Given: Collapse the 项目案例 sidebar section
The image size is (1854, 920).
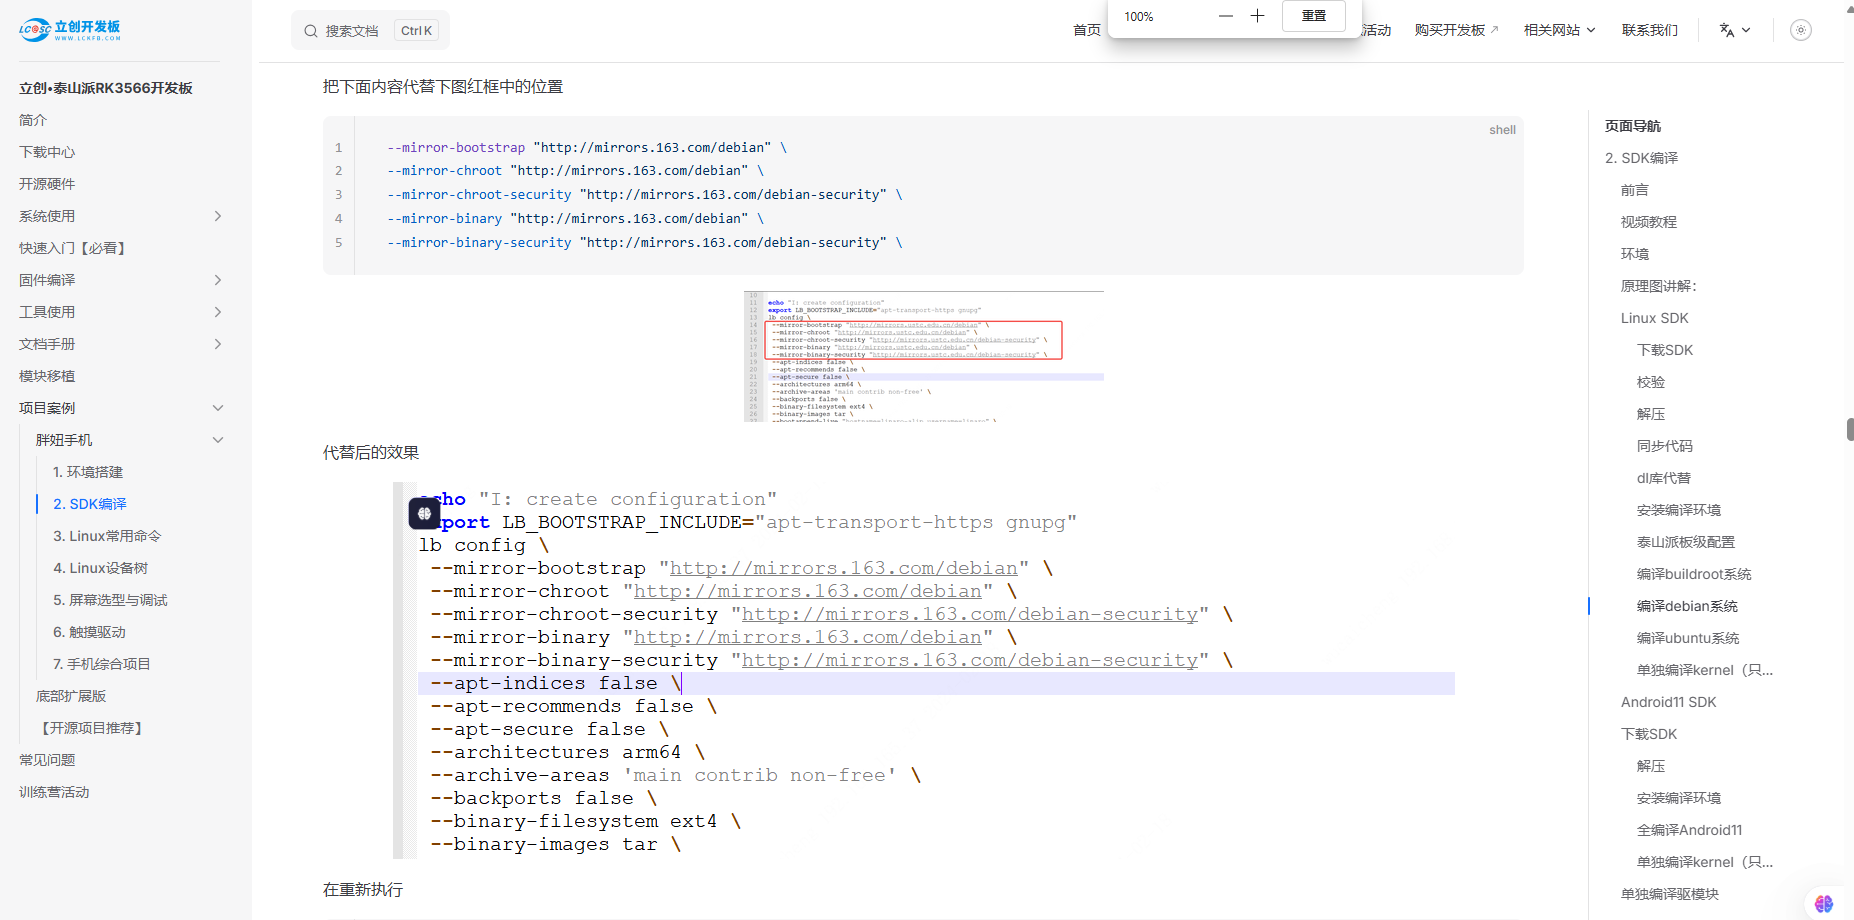Looking at the screenshot, I should tap(218, 408).
